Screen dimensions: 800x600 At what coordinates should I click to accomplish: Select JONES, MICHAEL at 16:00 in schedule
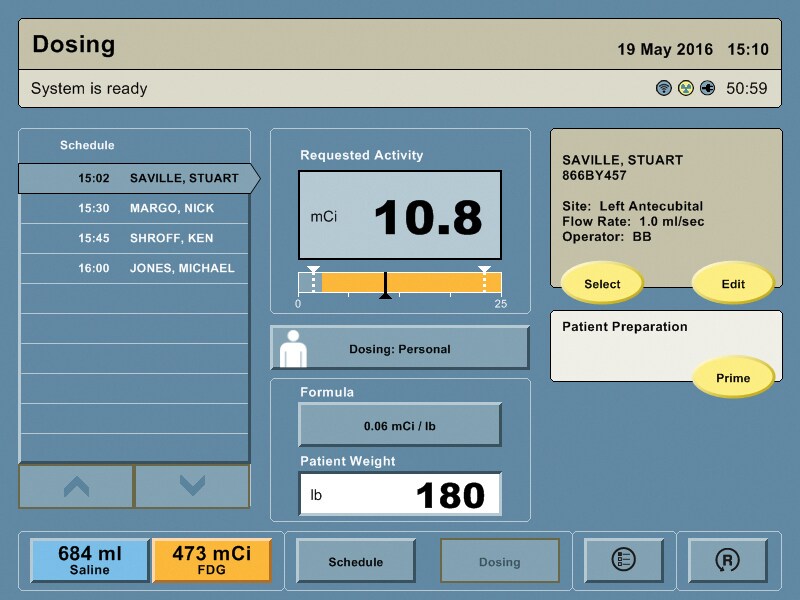coord(135,268)
